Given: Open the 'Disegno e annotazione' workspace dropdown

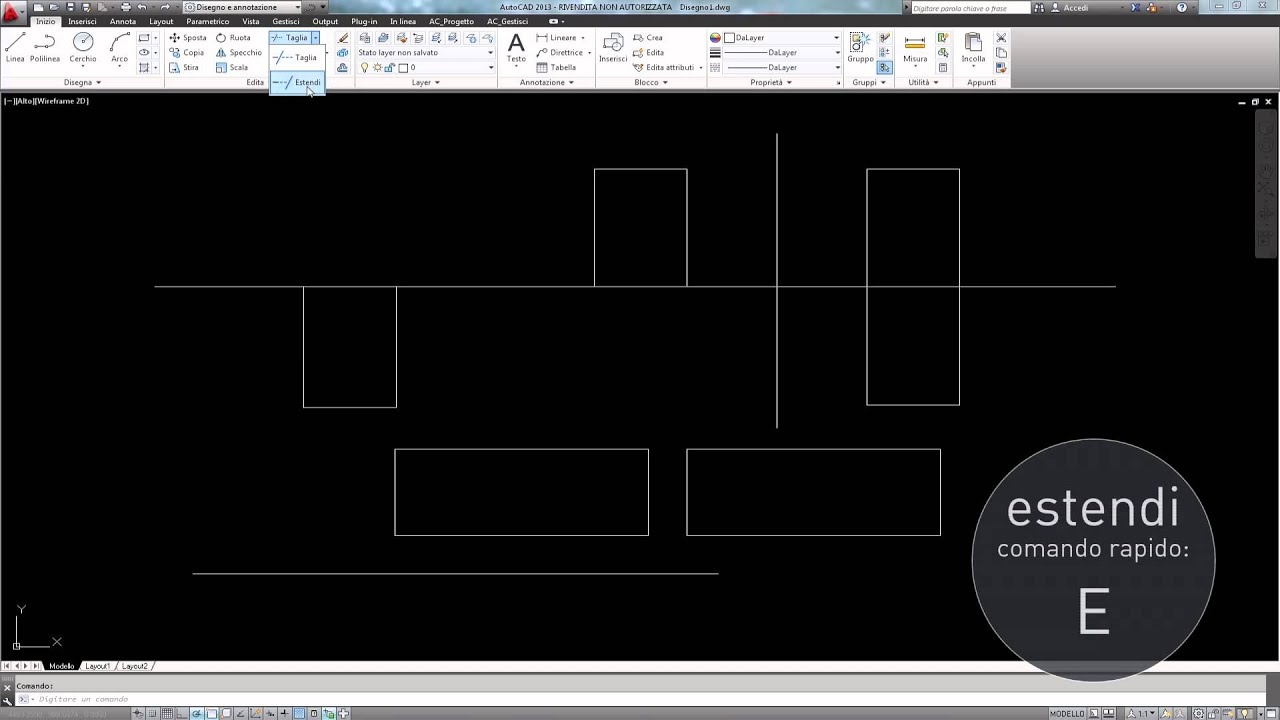Looking at the screenshot, I should tap(242, 7).
